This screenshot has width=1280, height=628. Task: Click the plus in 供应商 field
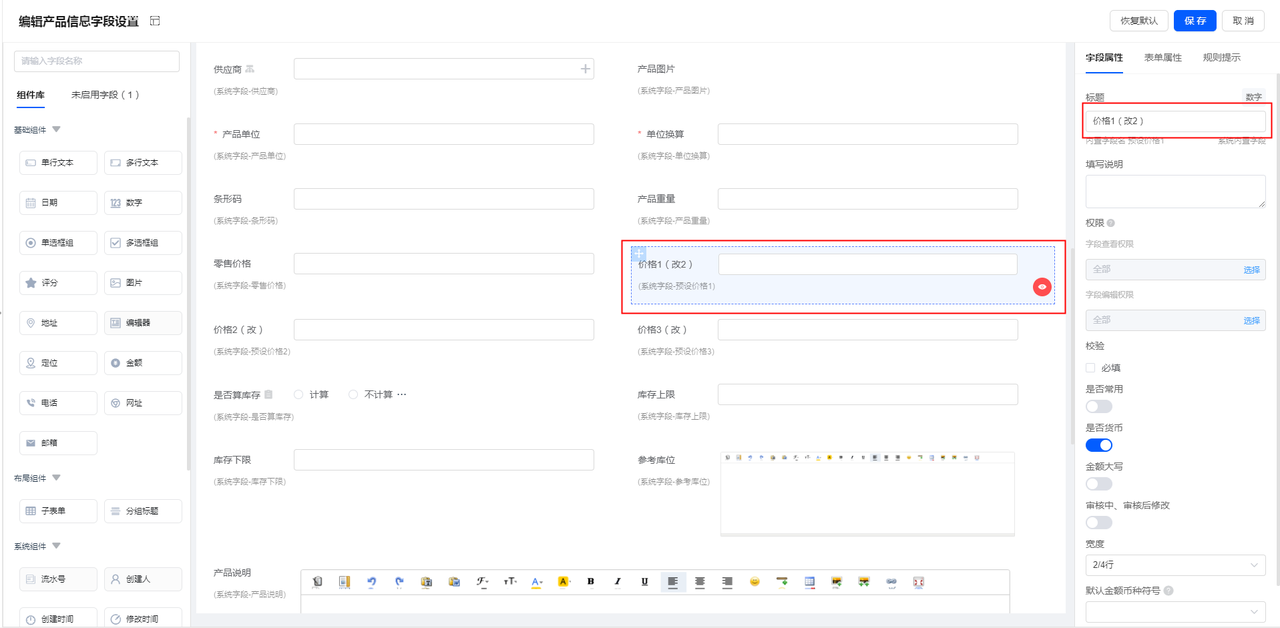(585, 69)
